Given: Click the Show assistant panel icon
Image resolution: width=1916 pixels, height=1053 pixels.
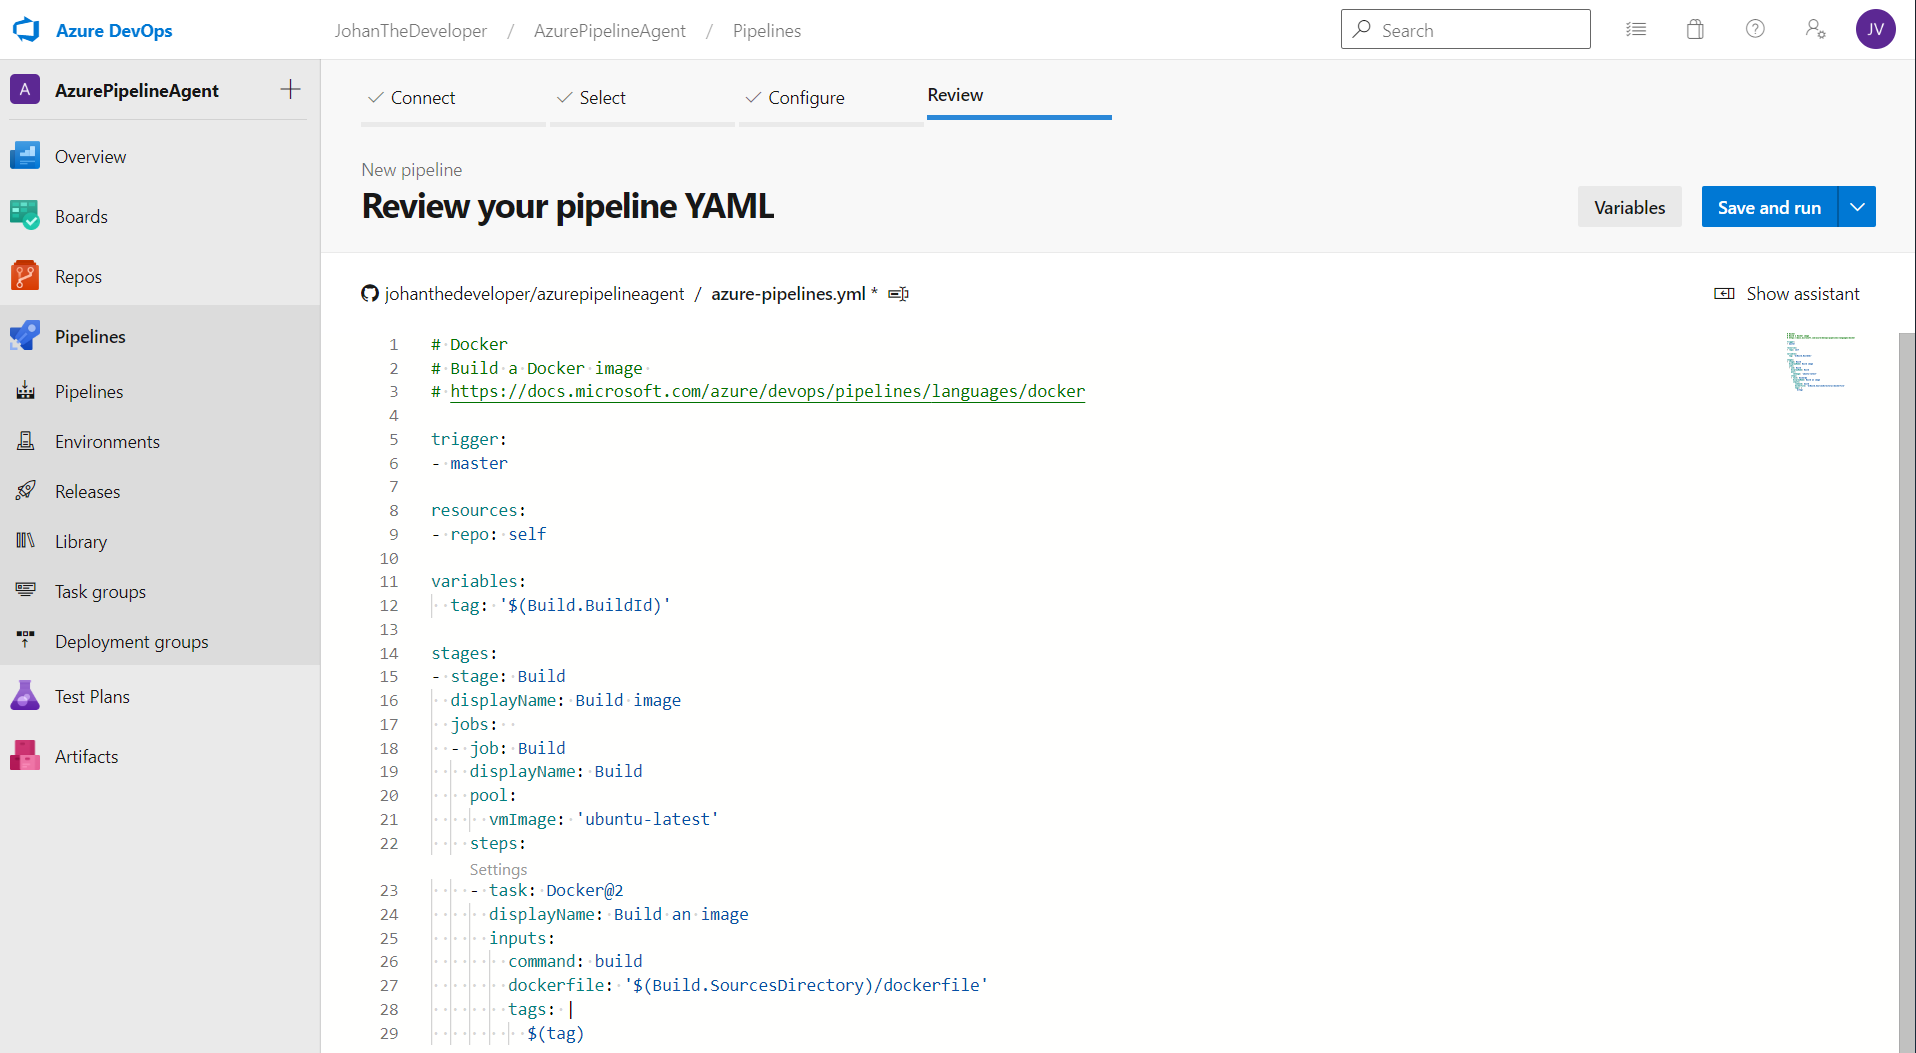Looking at the screenshot, I should (1724, 294).
